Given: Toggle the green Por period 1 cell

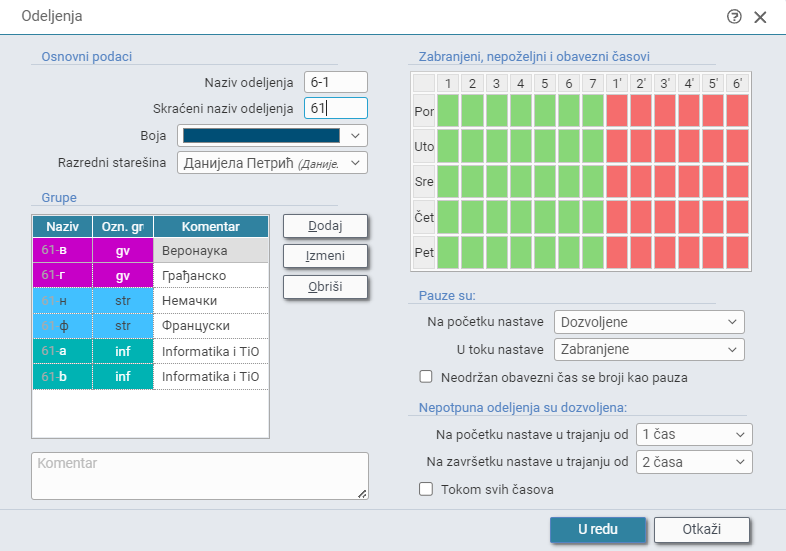Looking at the screenshot, I should point(448,111).
